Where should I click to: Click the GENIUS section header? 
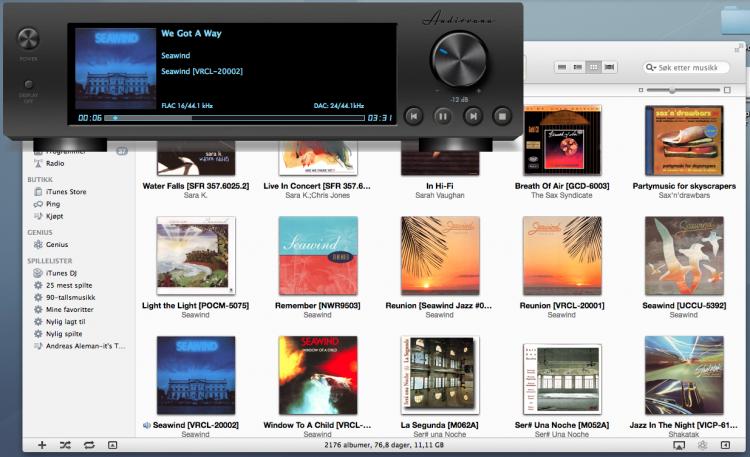pos(40,232)
